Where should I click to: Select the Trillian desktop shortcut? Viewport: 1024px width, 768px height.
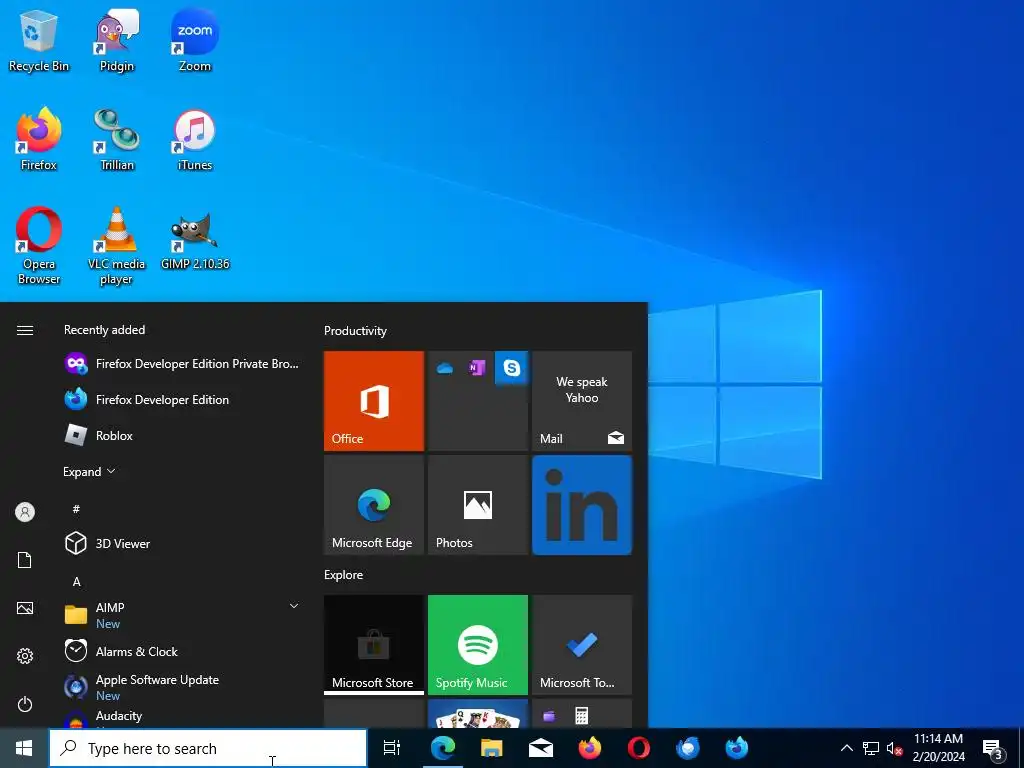(x=117, y=140)
